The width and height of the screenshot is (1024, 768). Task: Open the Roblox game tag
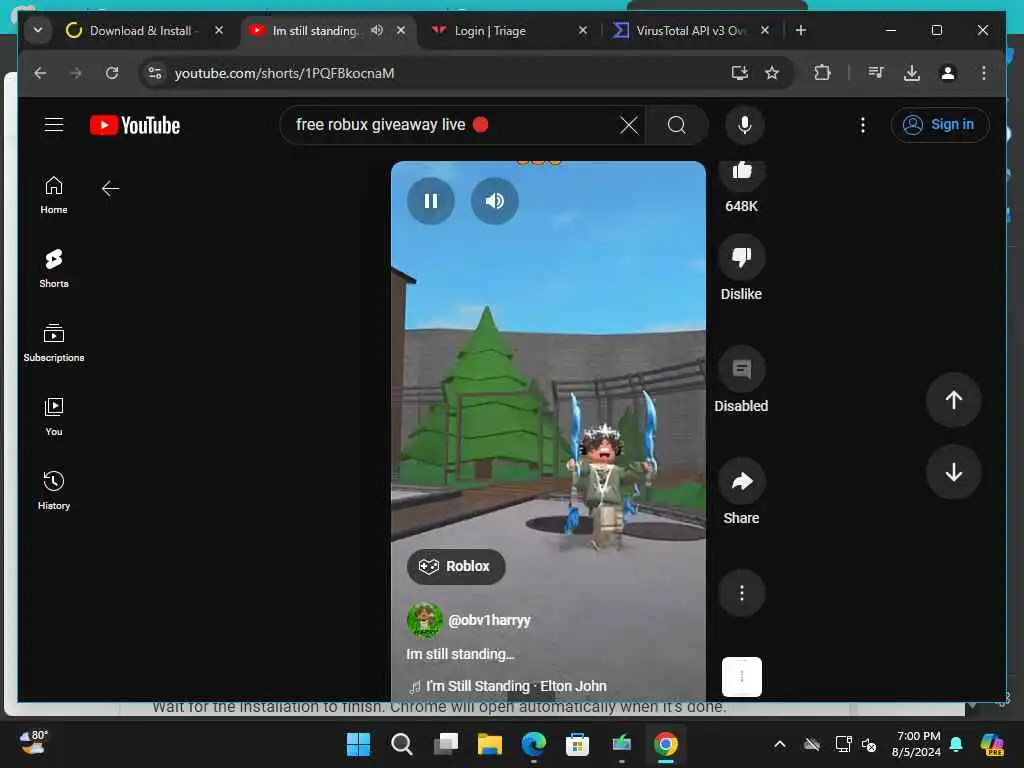coord(456,566)
